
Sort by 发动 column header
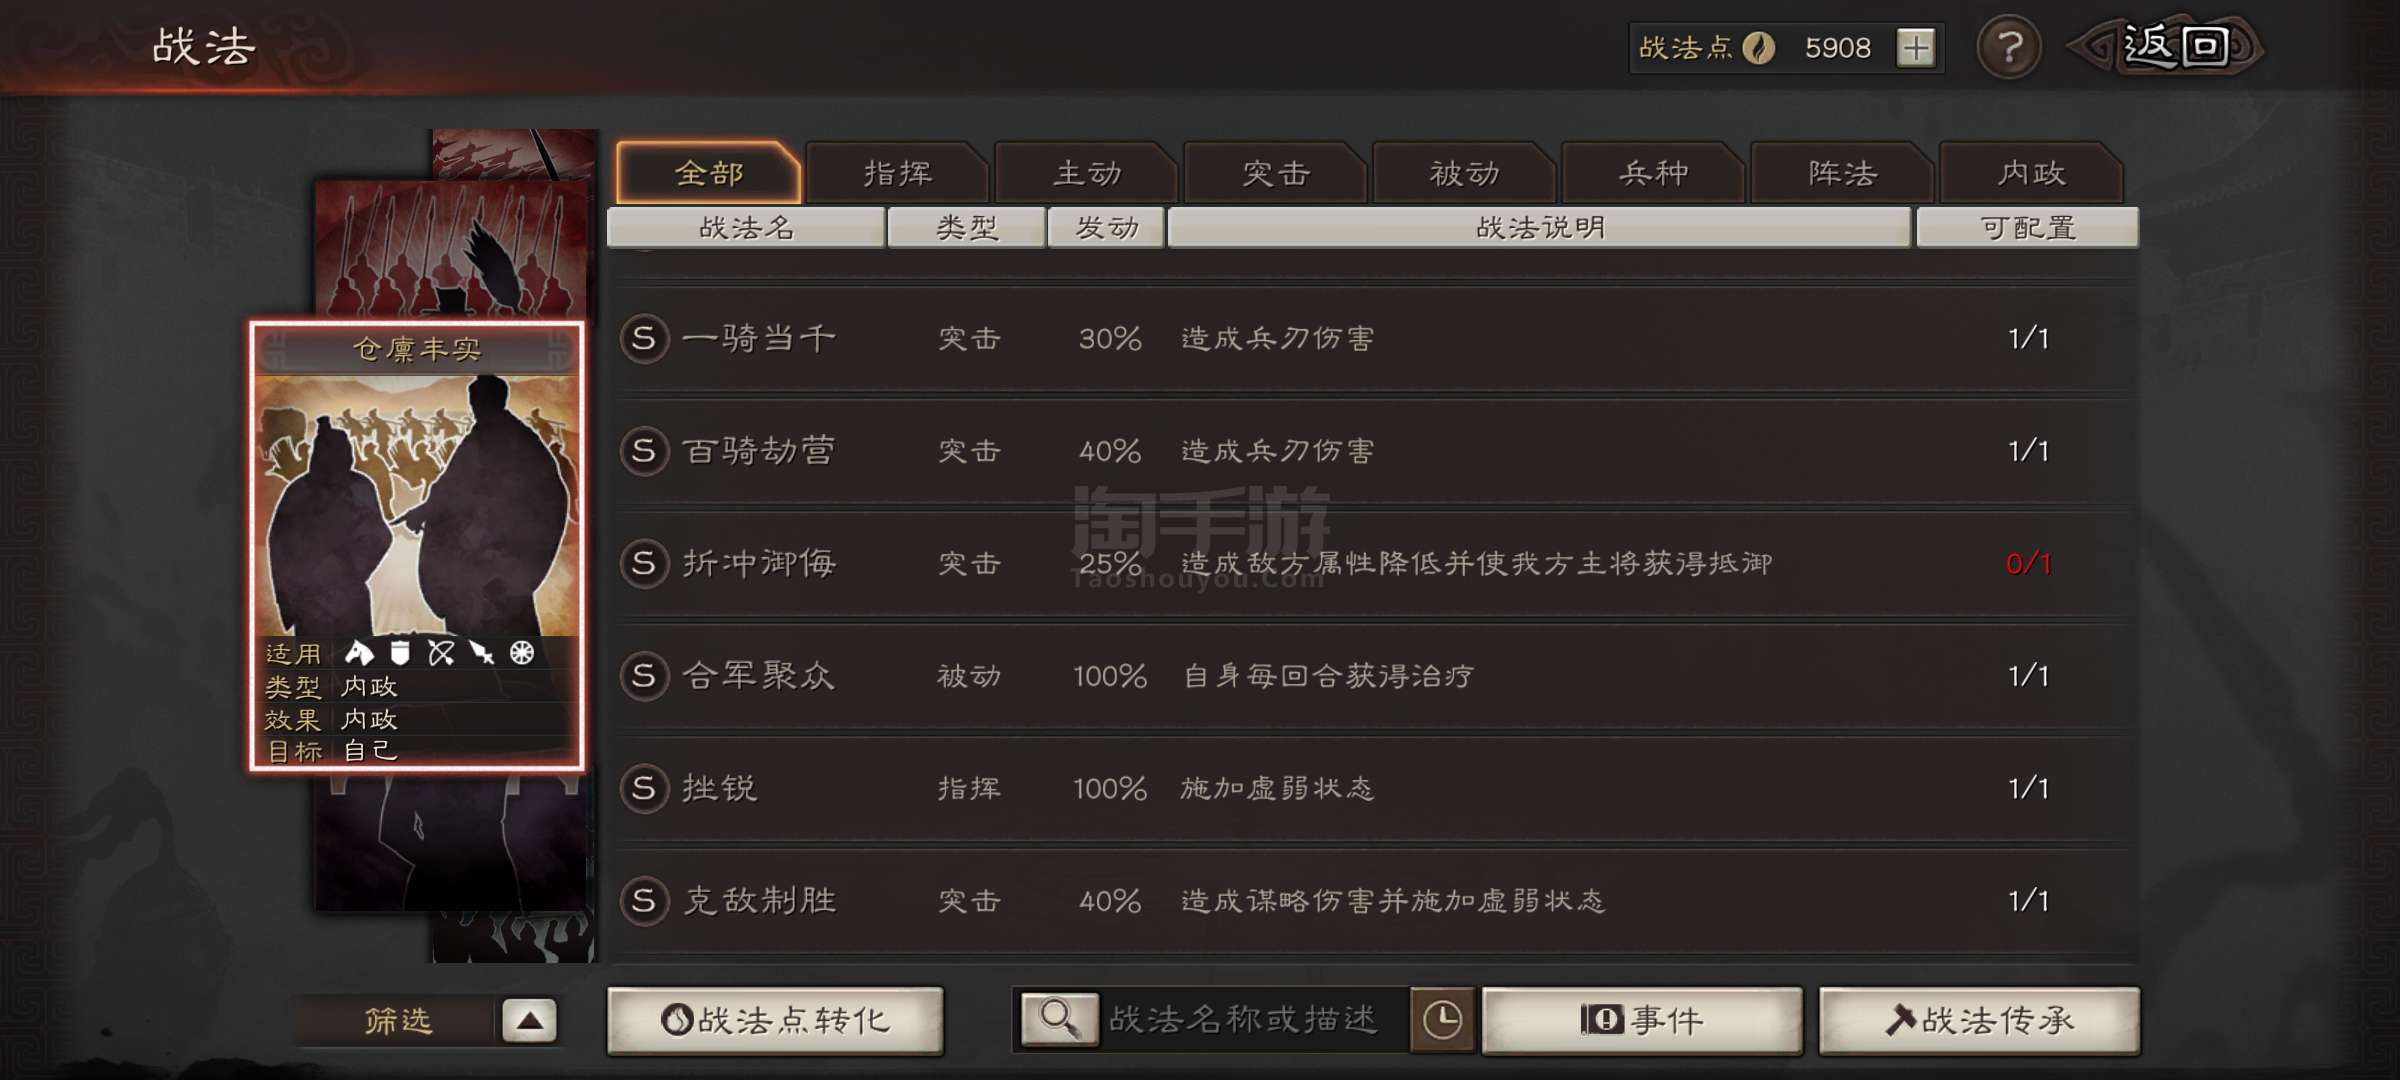[1106, 228]
